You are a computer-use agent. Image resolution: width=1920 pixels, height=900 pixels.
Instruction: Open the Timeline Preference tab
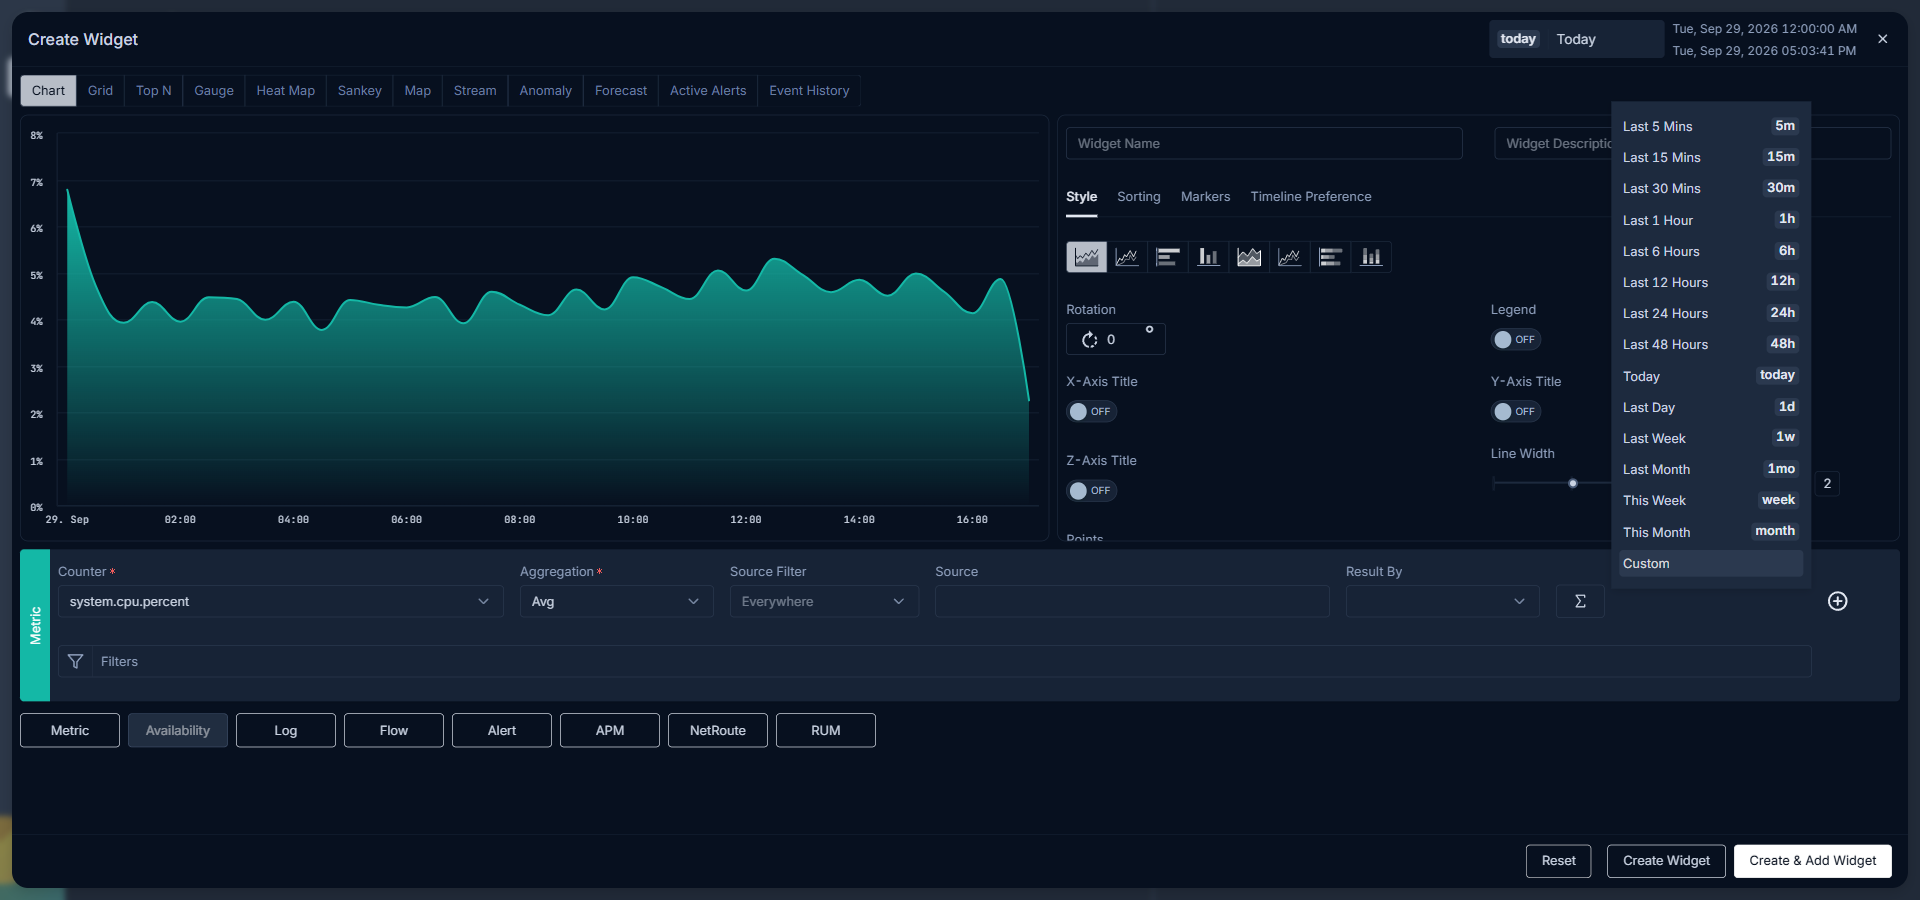pyautogui.click(x=1310, y=196)
